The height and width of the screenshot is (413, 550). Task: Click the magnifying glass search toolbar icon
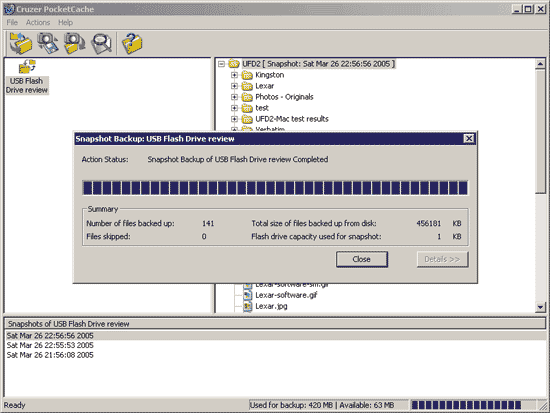coord(101,44)
